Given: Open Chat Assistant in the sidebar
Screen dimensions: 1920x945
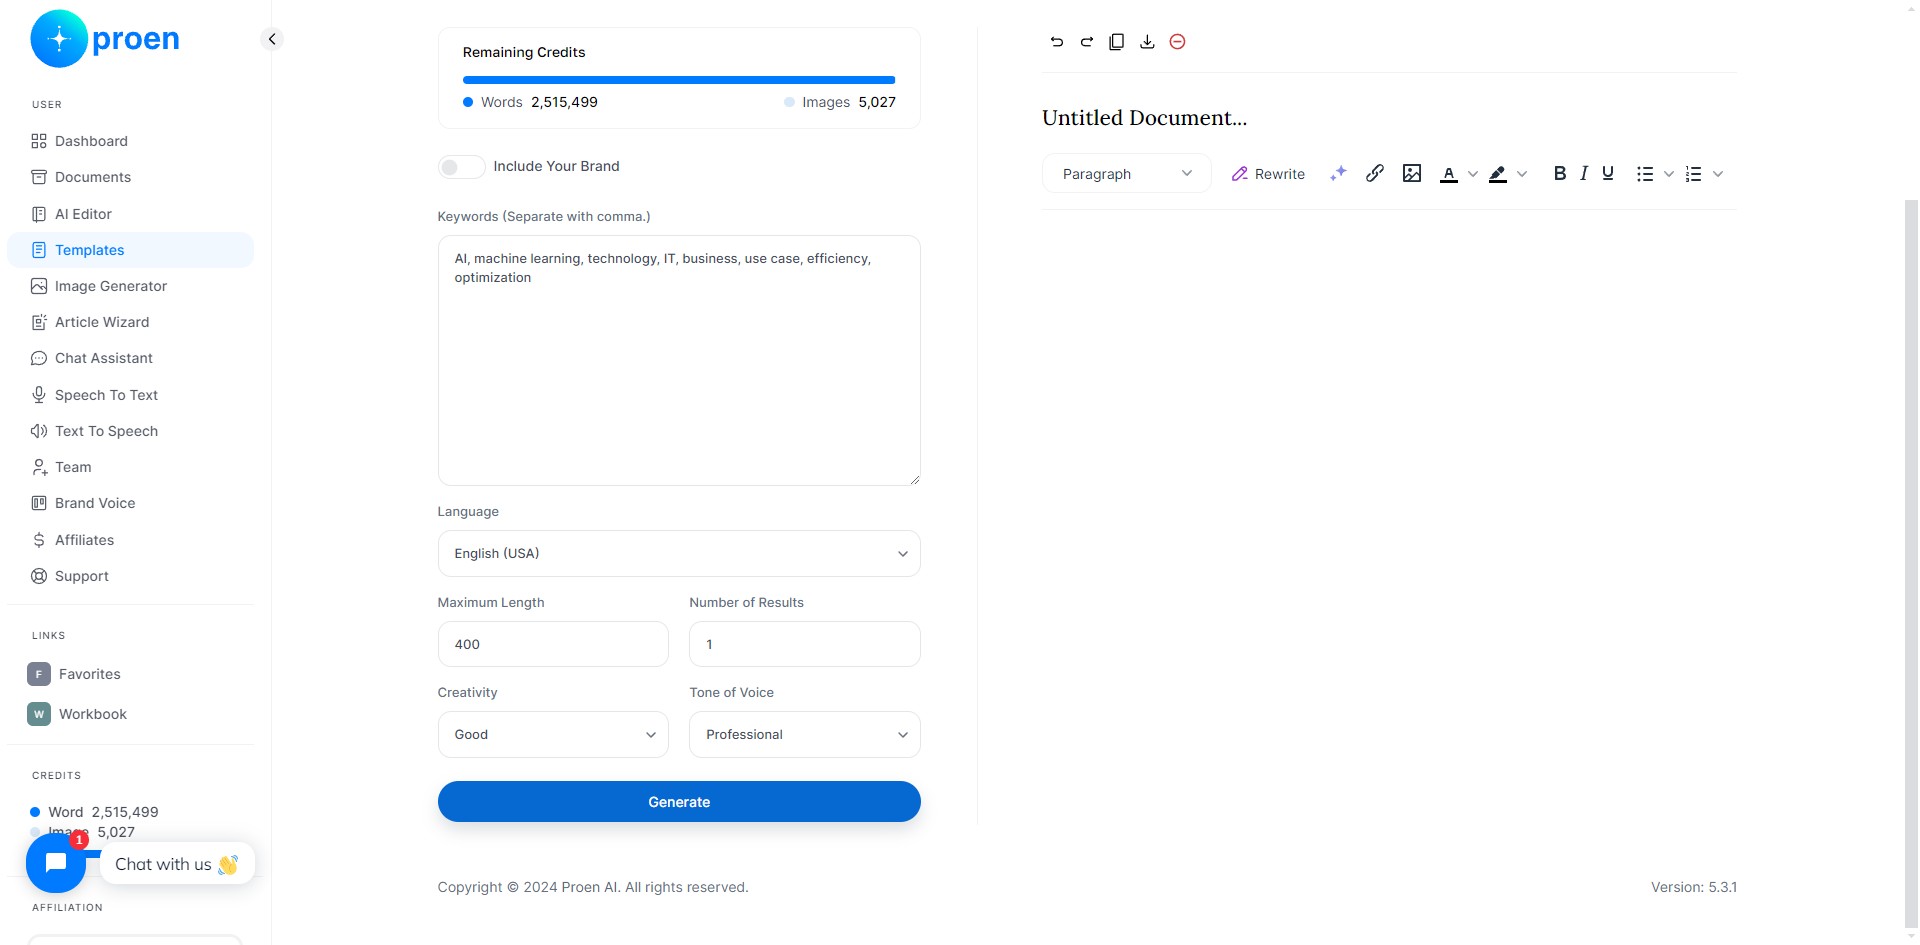Looking at the screenshot, I should [130, 358].
